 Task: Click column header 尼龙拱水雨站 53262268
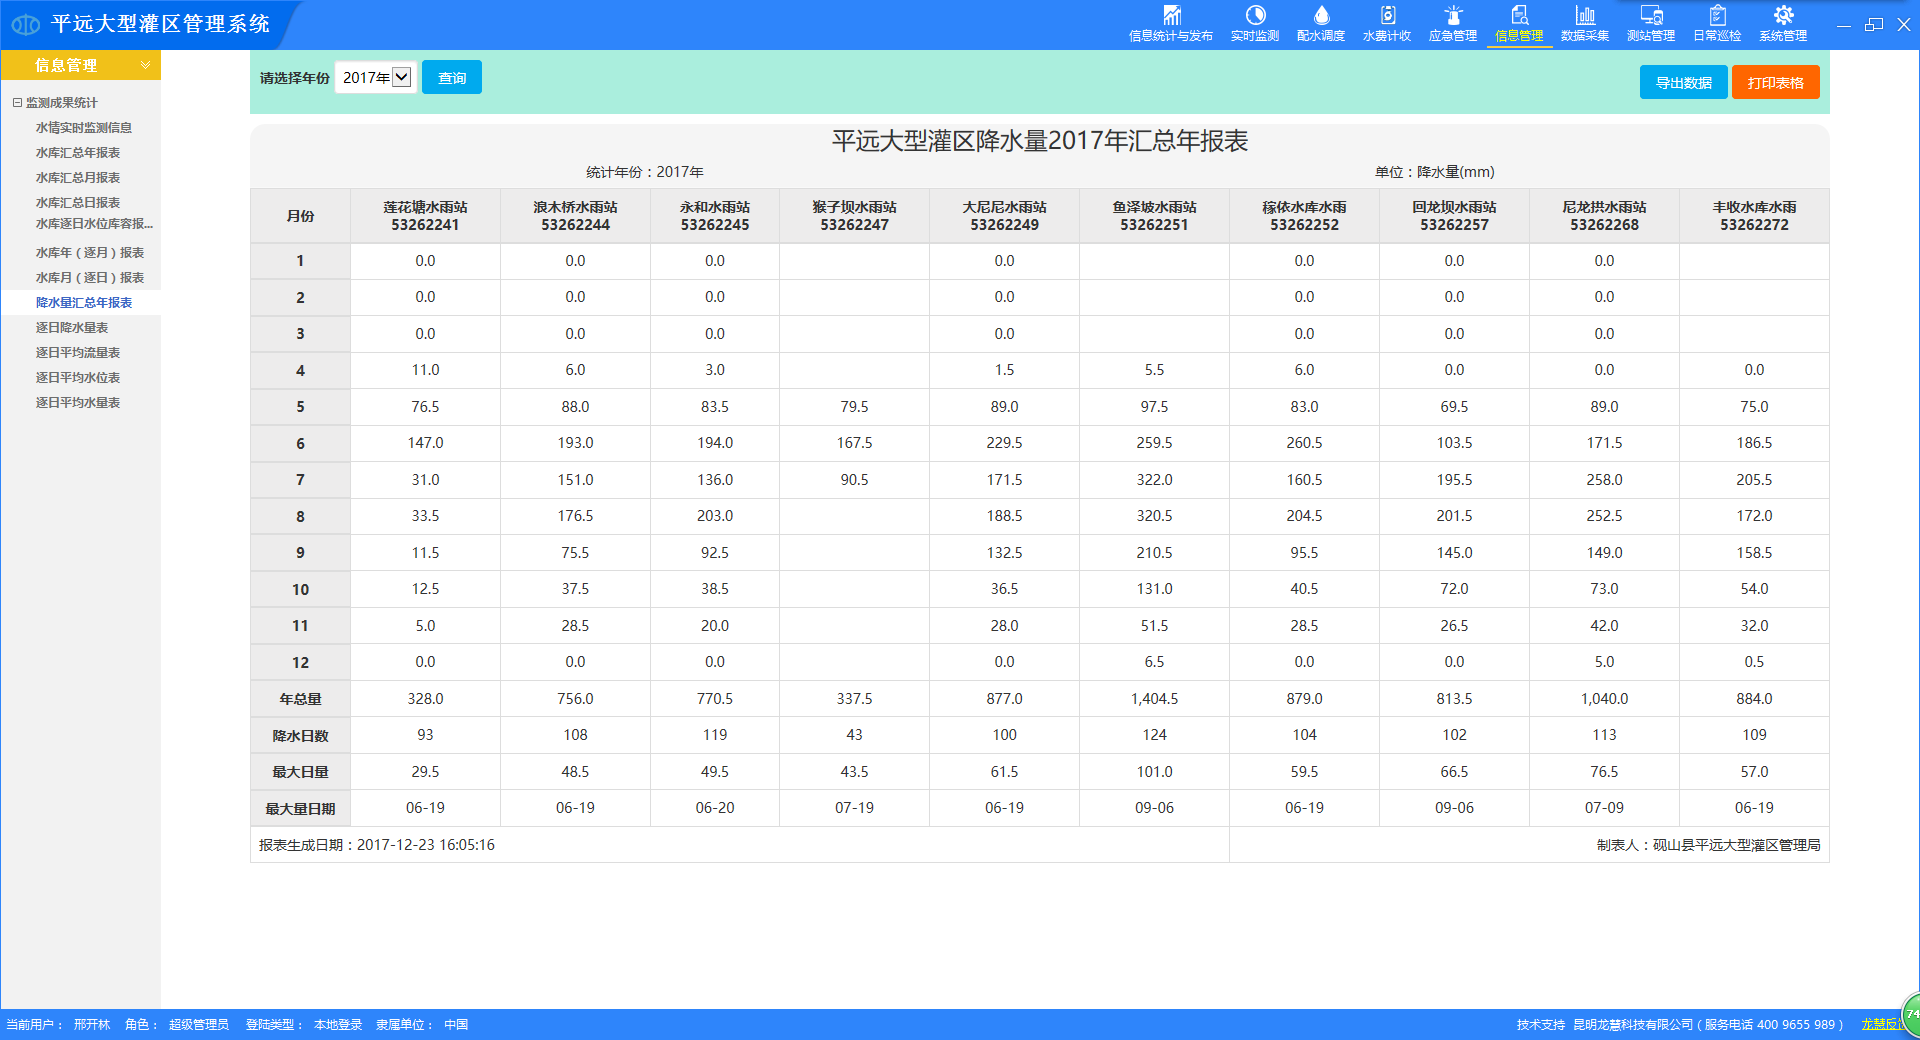(x=1604, y=216)
